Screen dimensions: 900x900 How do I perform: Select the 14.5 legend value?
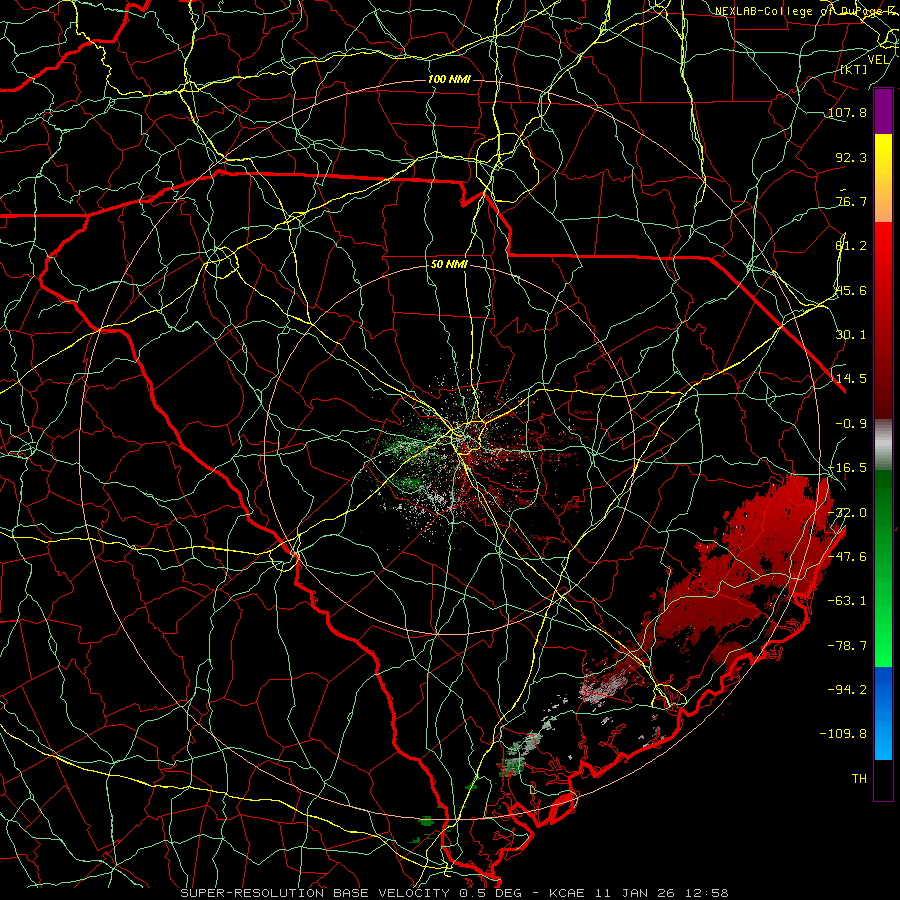pos(851,379)
